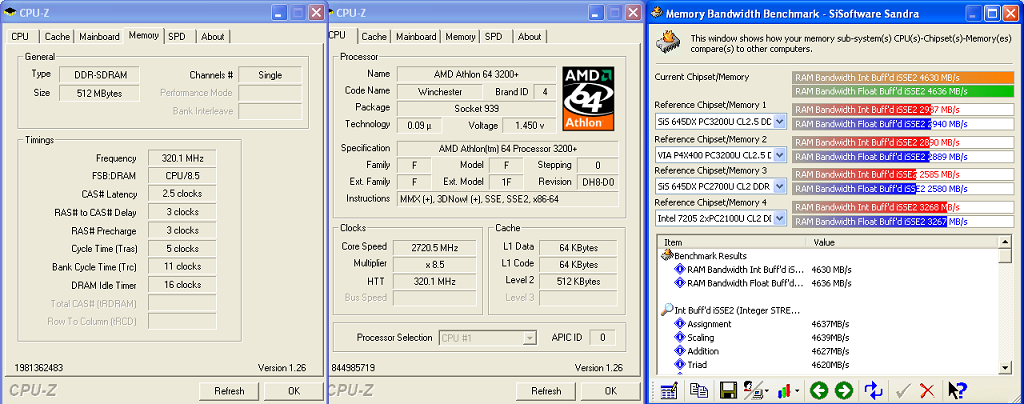This screenshot has height=404, width=1024.
Task: Click the memory Frequency 320.1 MHz field
Action: (181, 158)
